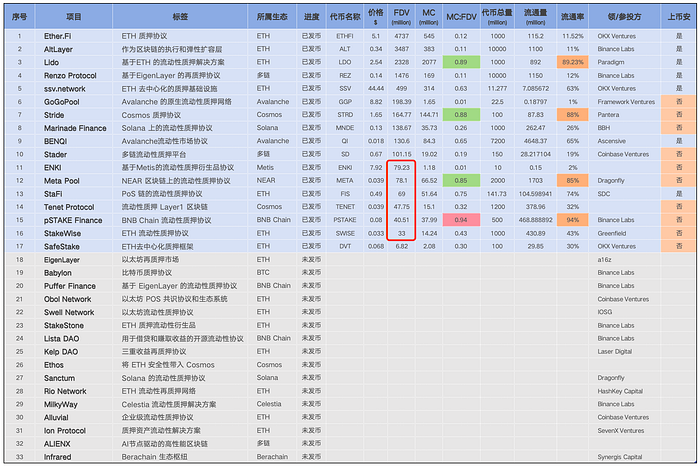Click the green 0.89 MC:FDV cell for Lido
This screenshot has width=700, height=467.
point(461,62)
